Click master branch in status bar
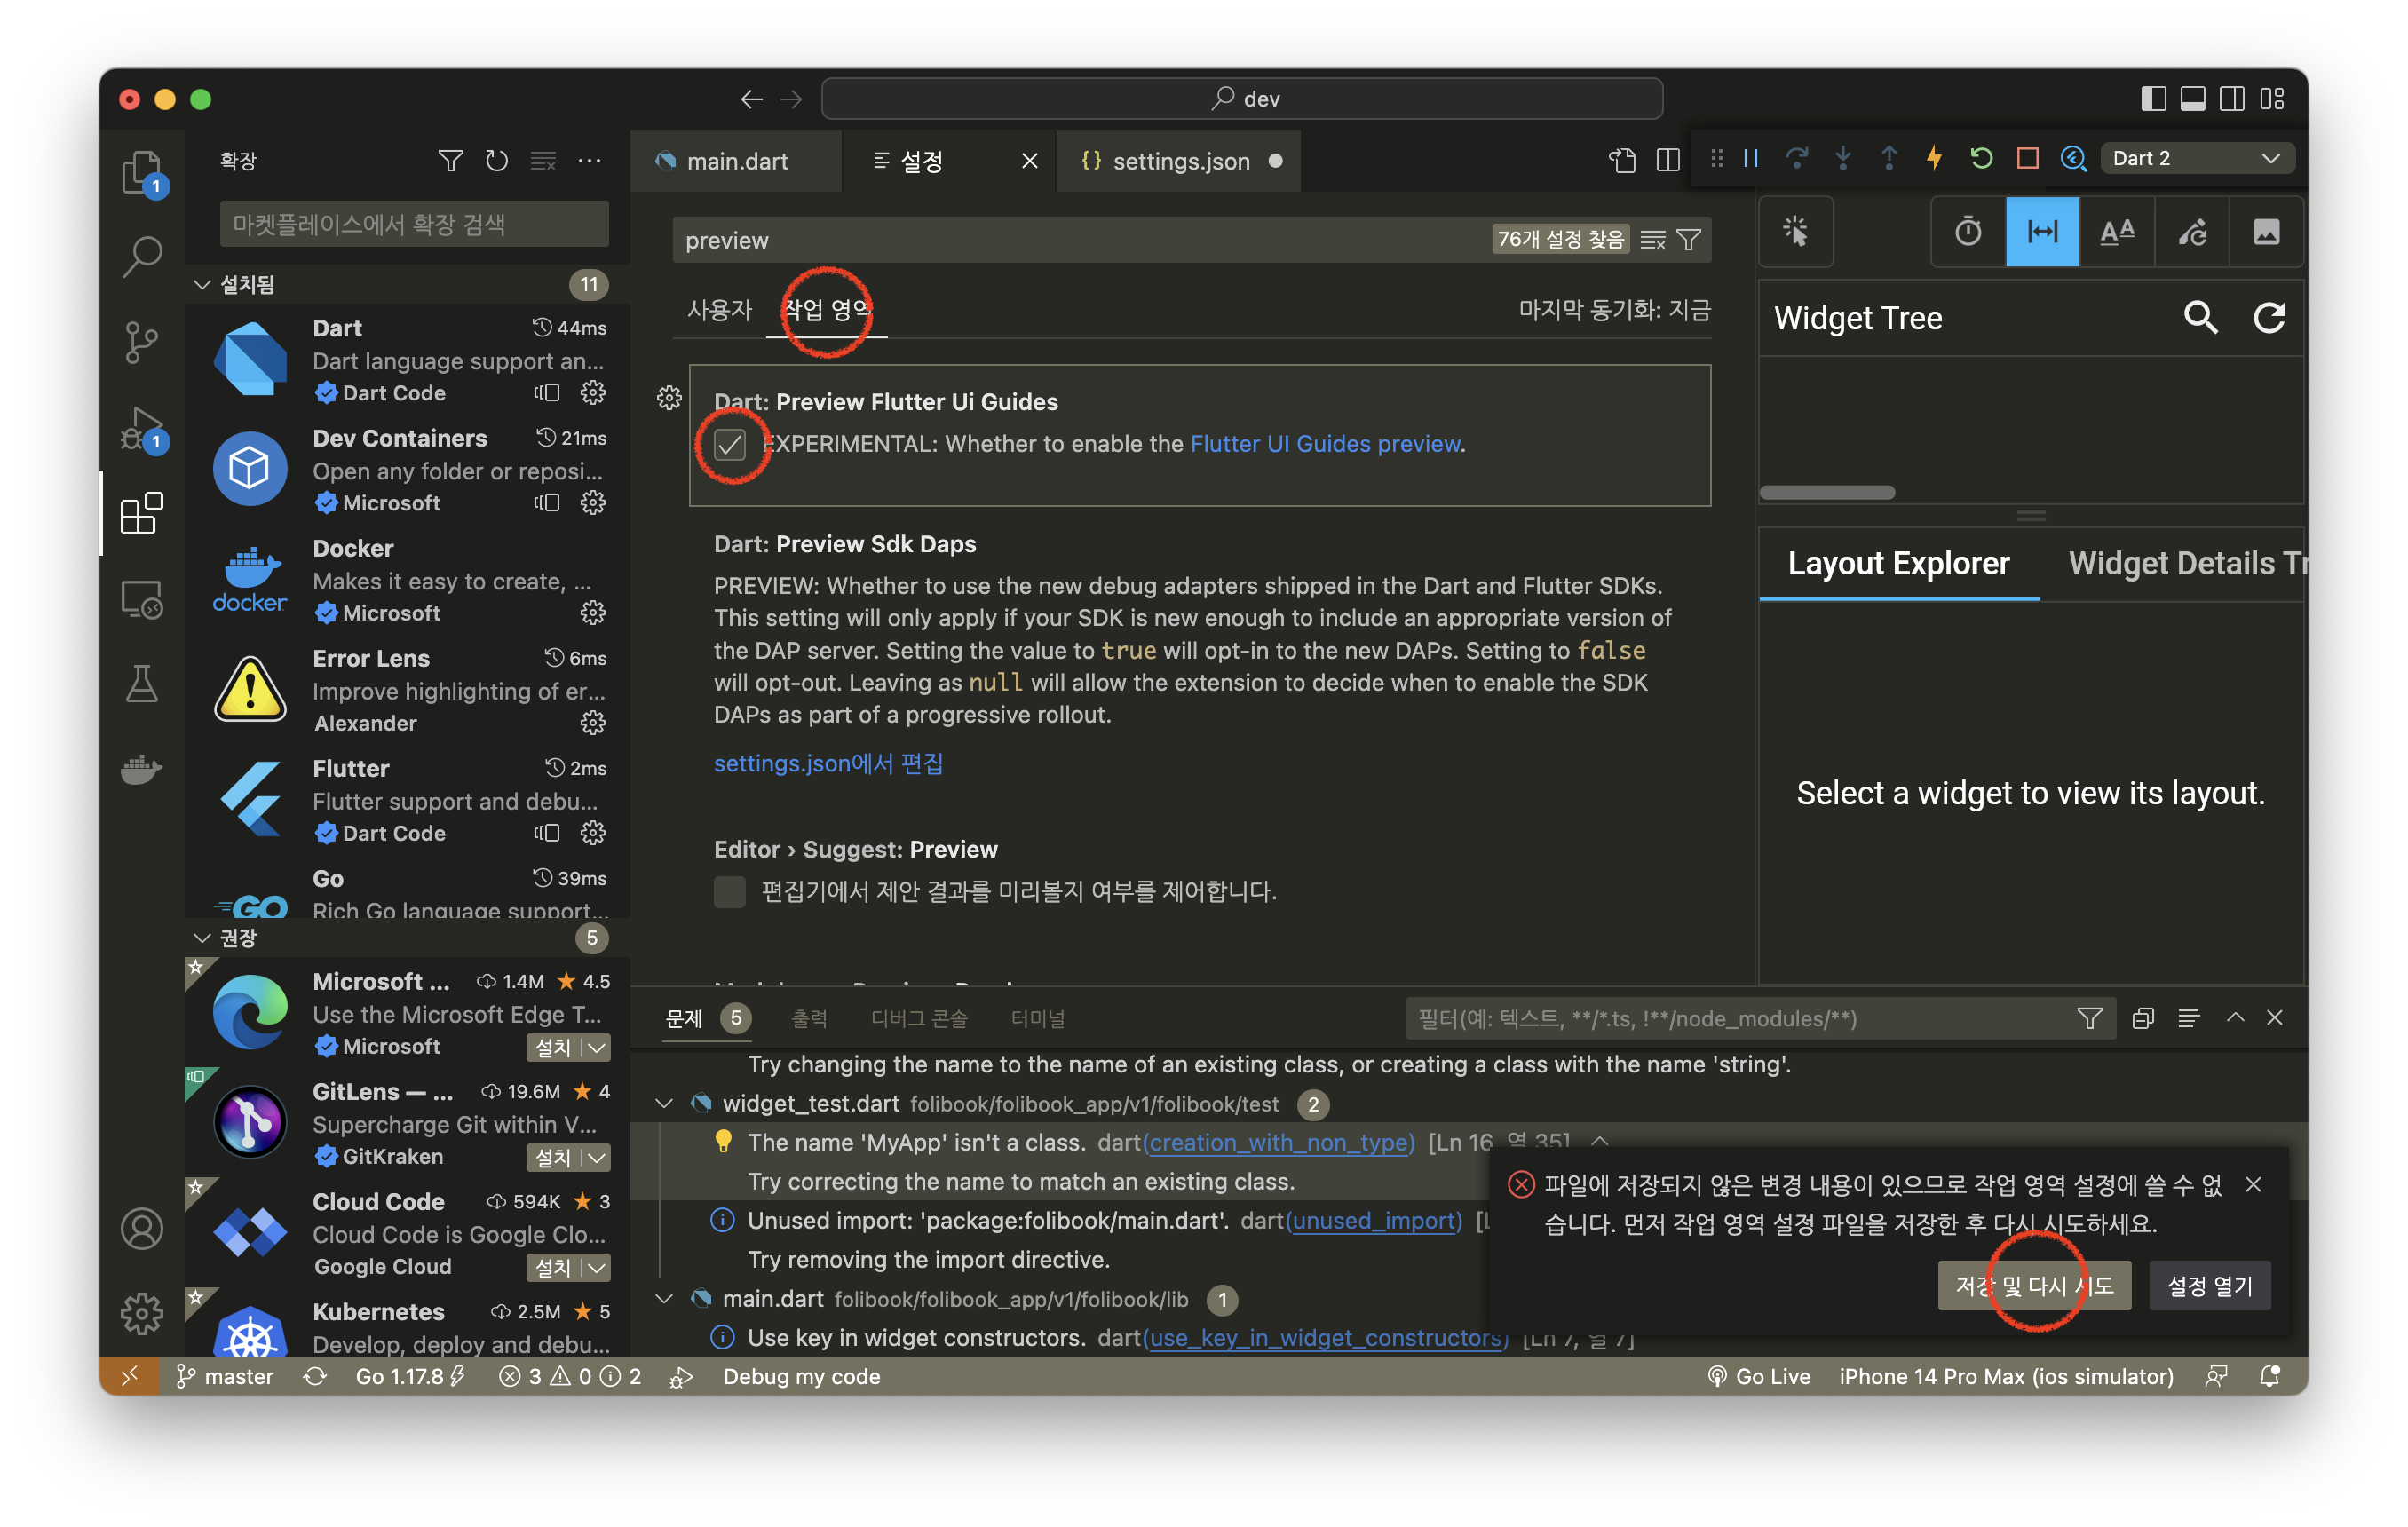Screen dimensions: 2408x1527 coord(226,1376)
